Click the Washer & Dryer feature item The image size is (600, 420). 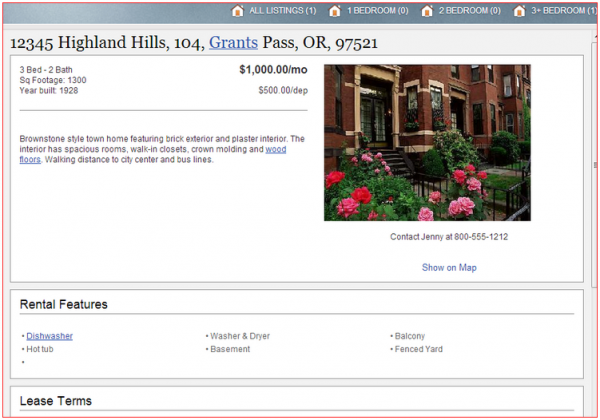point(239,336)
